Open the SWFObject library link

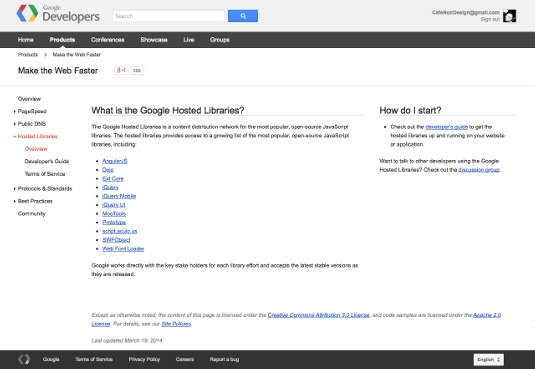coord(116,240)
